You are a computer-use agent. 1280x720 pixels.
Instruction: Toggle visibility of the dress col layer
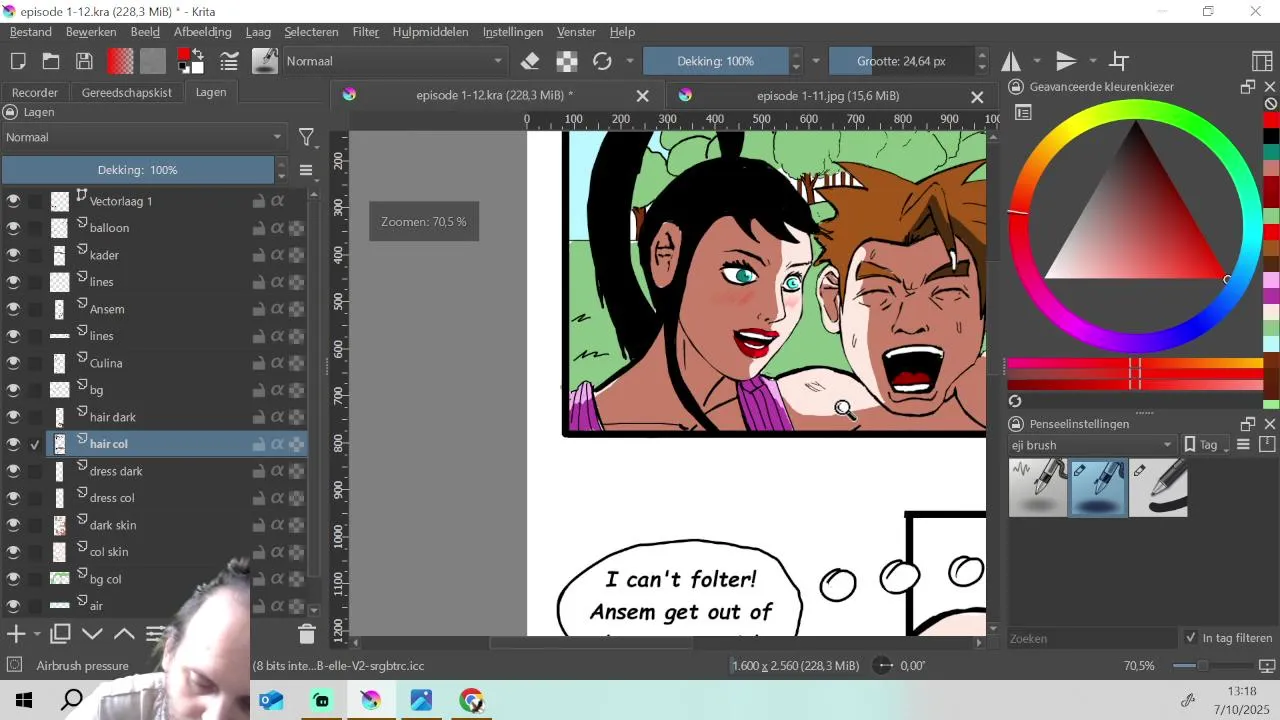tap(13, 498)
